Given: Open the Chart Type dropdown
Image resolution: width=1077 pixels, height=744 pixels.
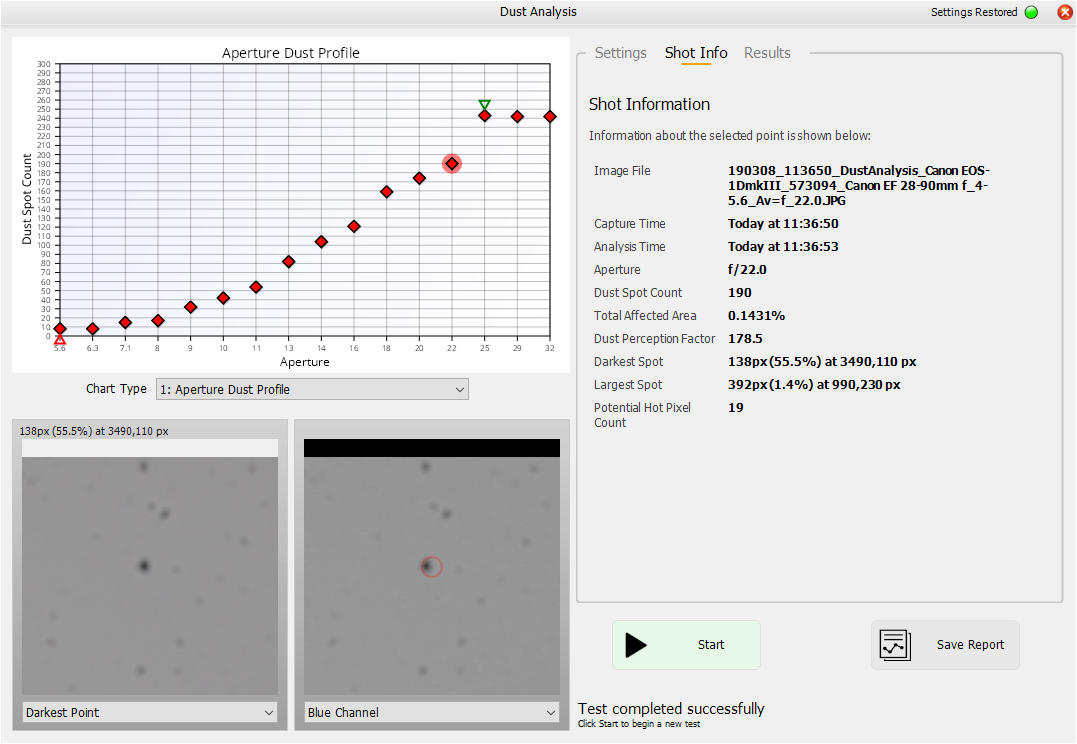Looking at the screenshot, I should (x=312, y=389).
